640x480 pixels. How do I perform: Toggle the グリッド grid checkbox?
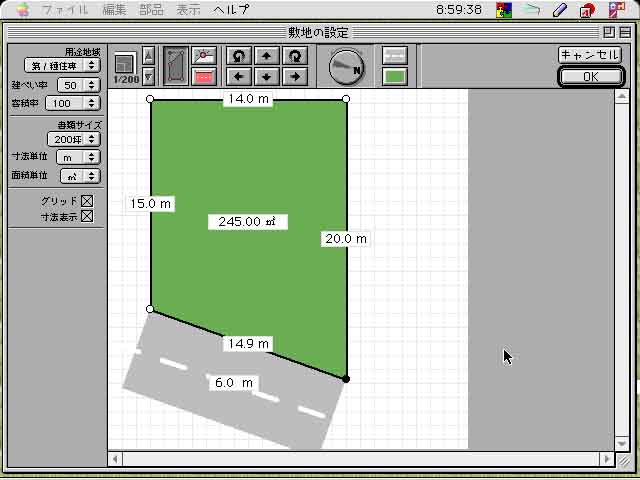(x=87, y=201)
